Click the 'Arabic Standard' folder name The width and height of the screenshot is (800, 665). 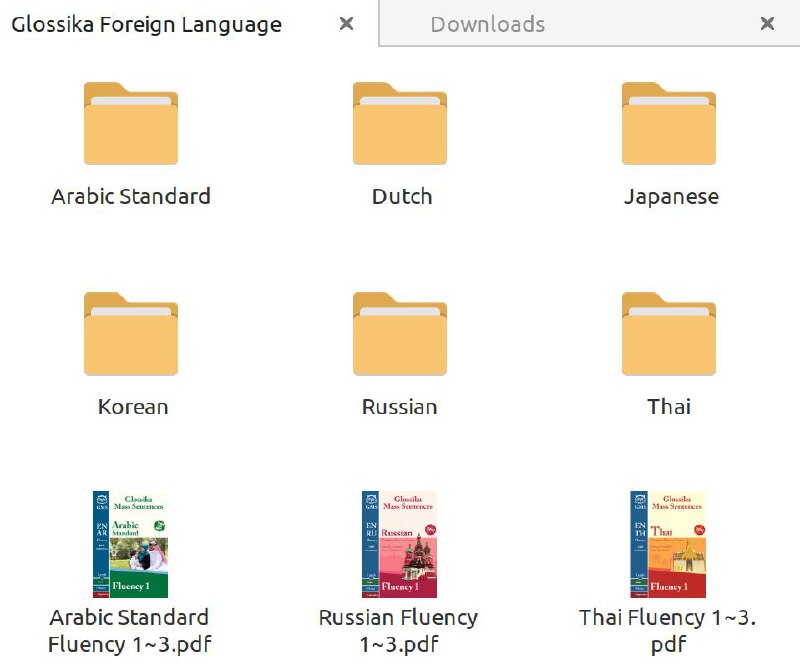pos(131,196)
